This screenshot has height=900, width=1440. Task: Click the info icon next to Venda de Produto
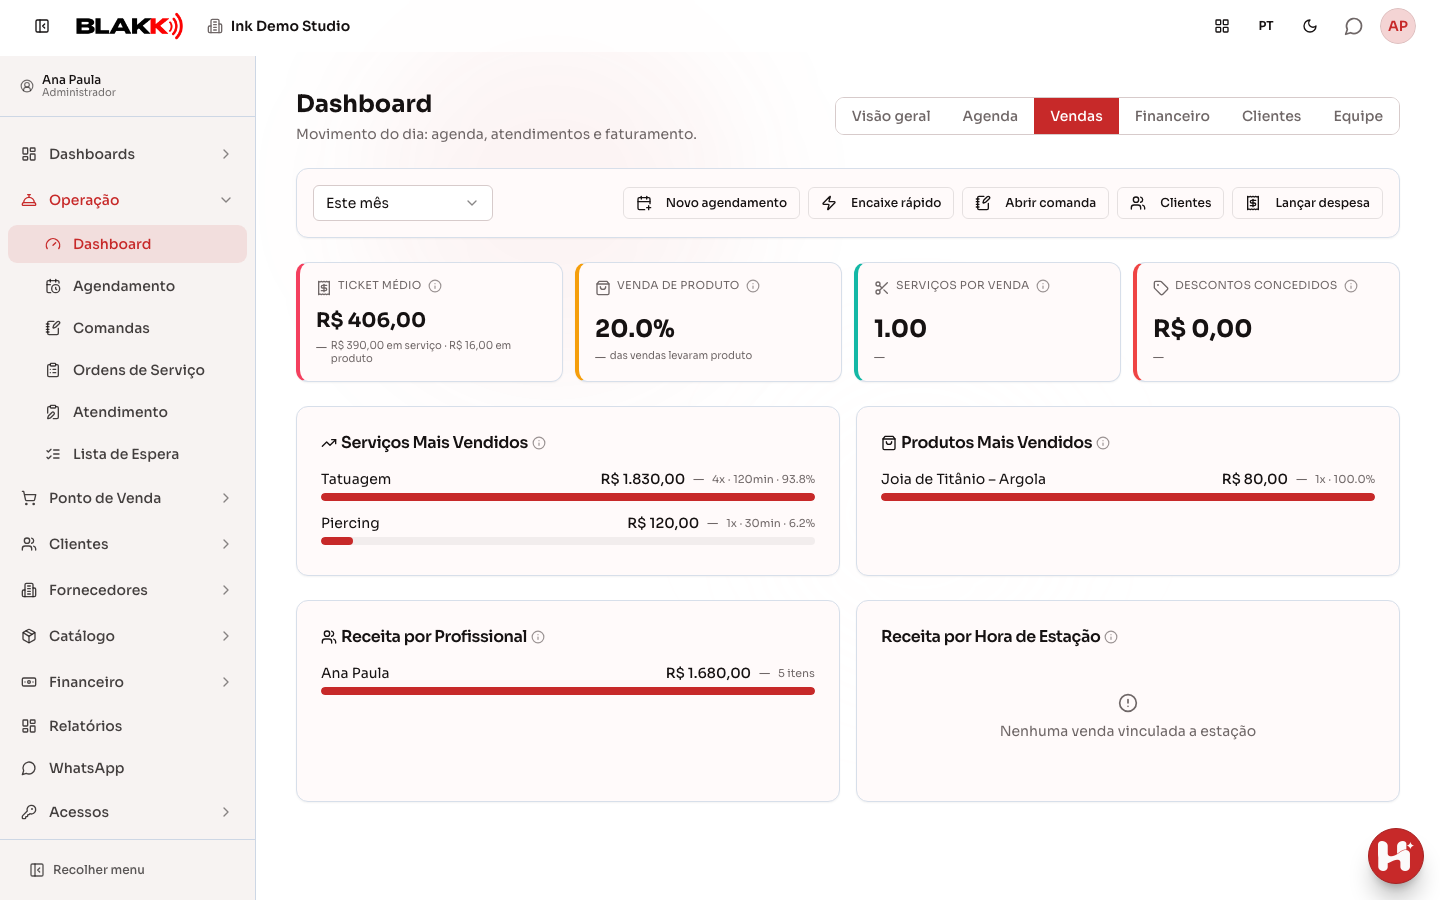pyautogui.click(x=753, y=286)
